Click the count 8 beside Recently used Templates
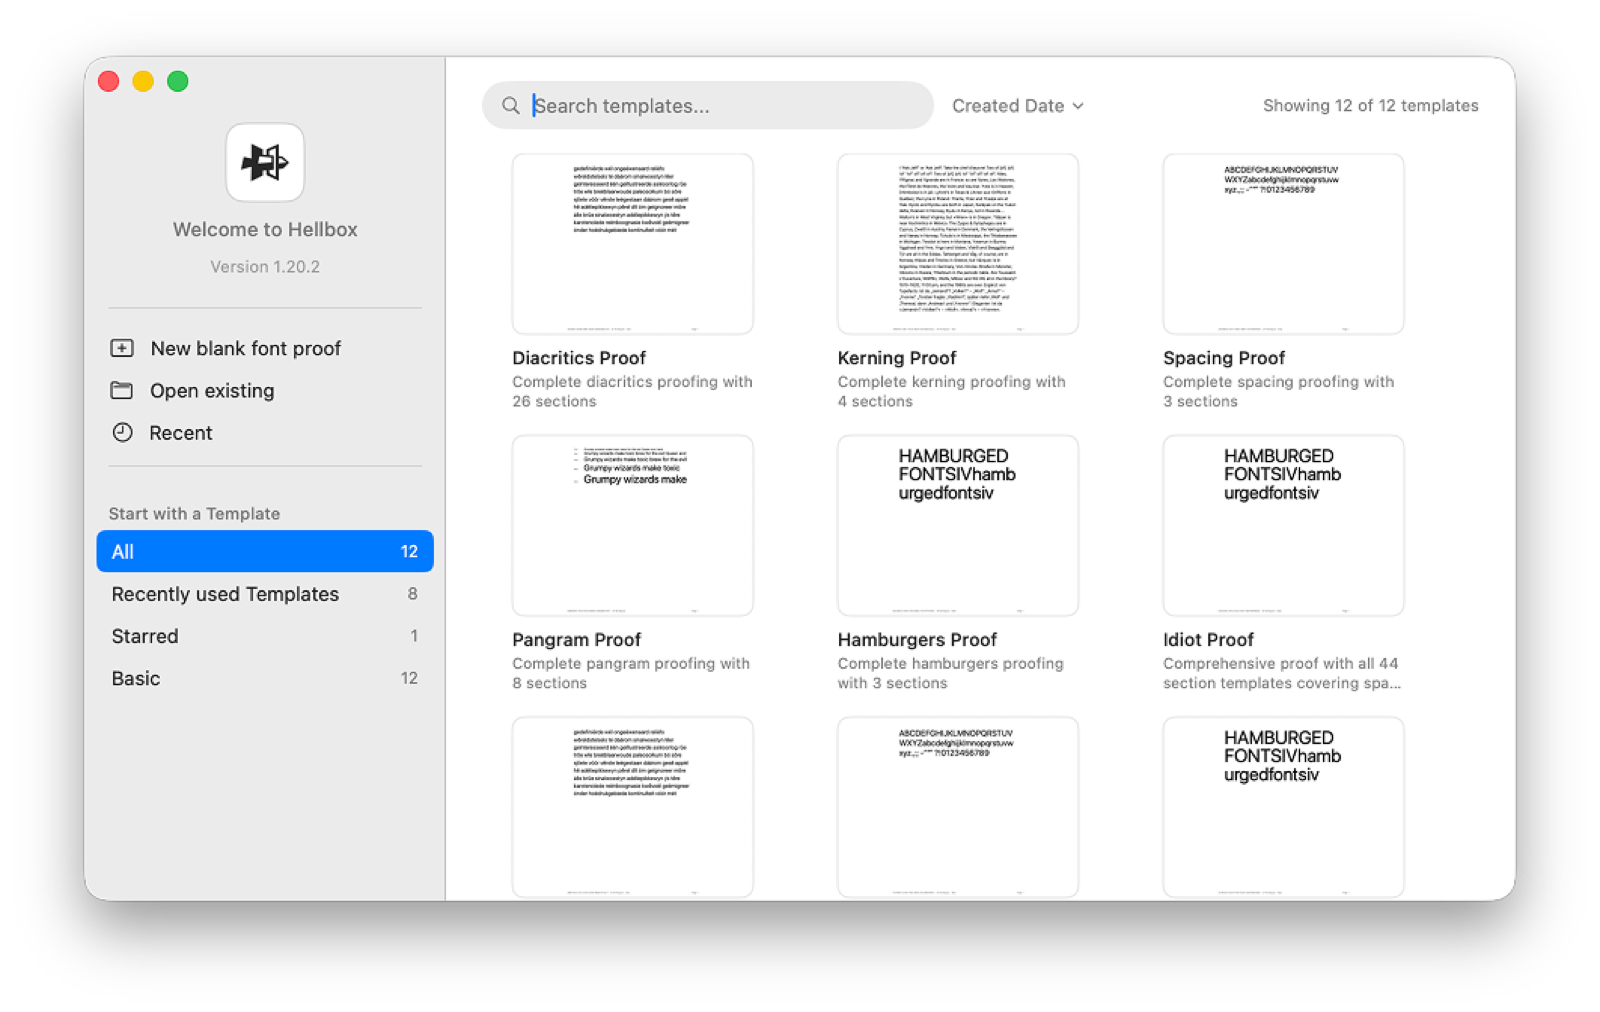 pyautogui.click(x=412, y=594)
